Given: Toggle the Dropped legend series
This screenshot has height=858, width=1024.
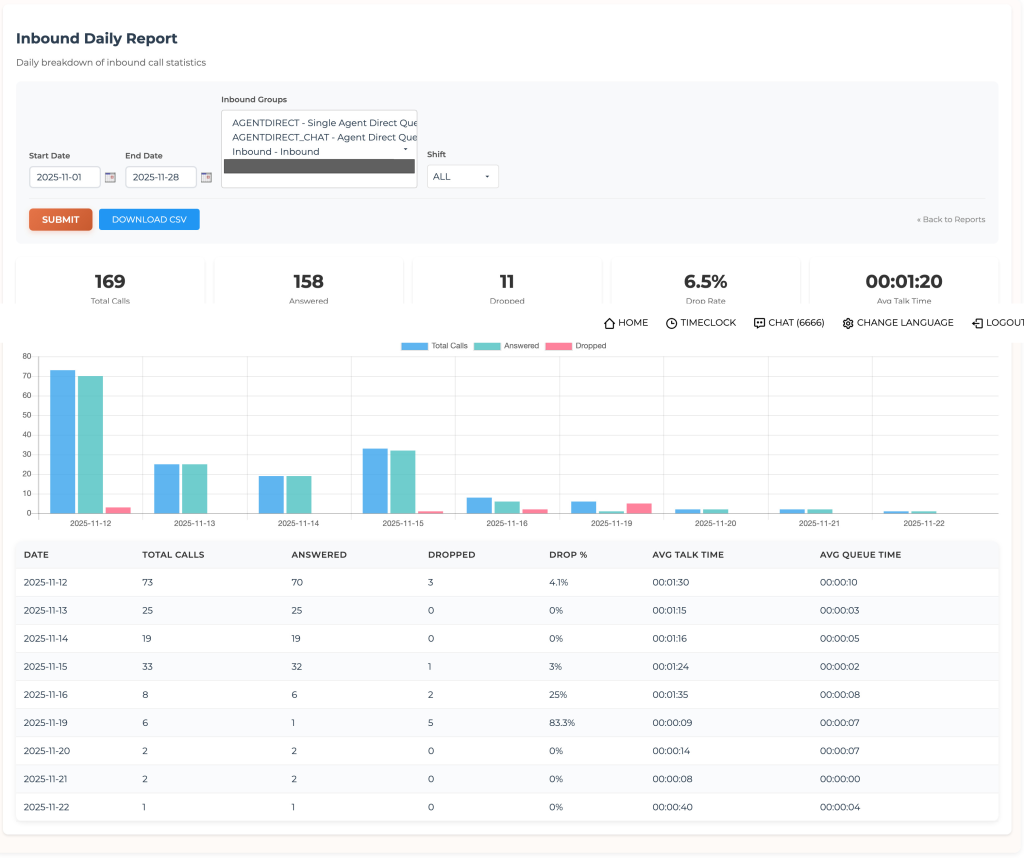Looking at the screenshot, I should (575, 346).
